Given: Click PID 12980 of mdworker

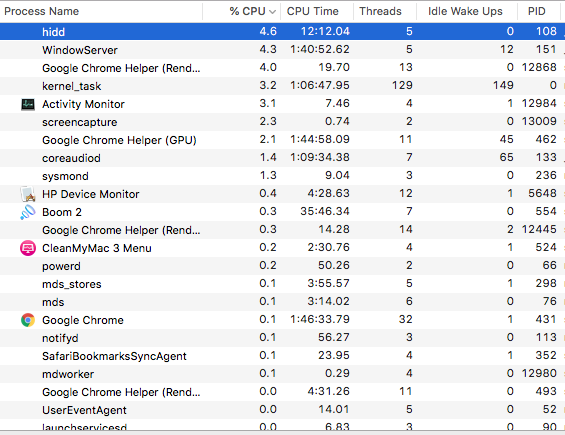Looking at the screenshot, I should 539,373.
